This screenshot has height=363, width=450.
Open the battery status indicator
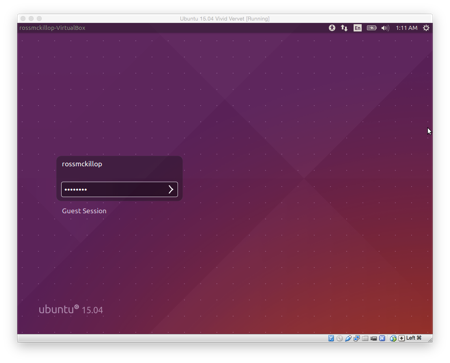click(371, 28)
